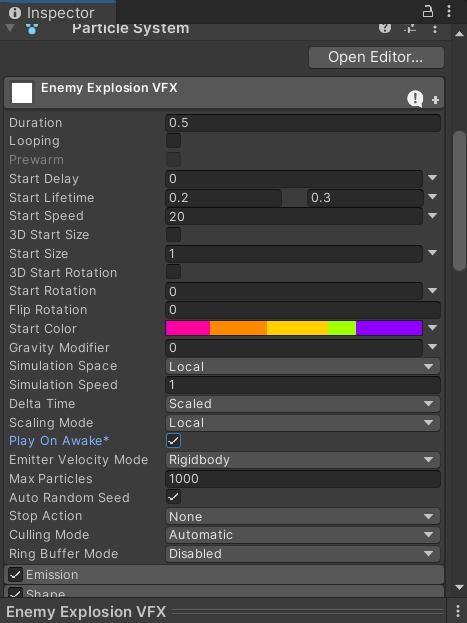Click the Shape module header label
The width and height of the screenshot is (467, 623).
click(x=46, y=593)
